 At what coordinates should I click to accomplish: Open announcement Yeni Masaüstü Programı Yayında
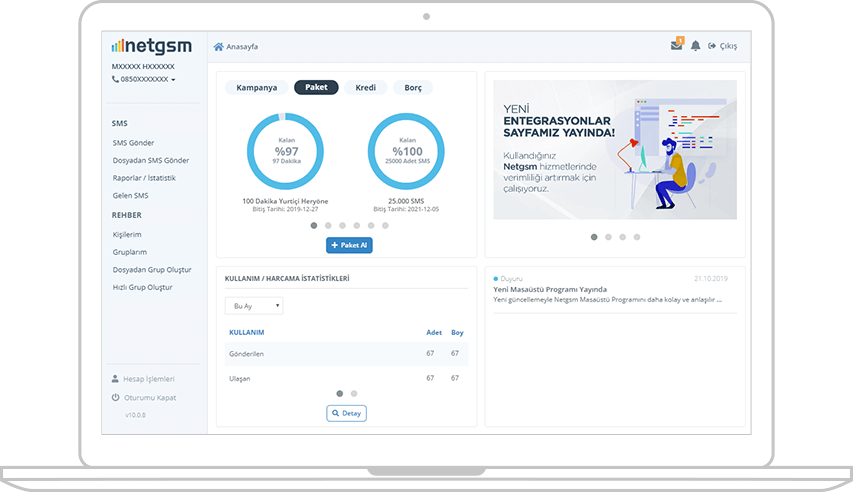pos(550,290)
